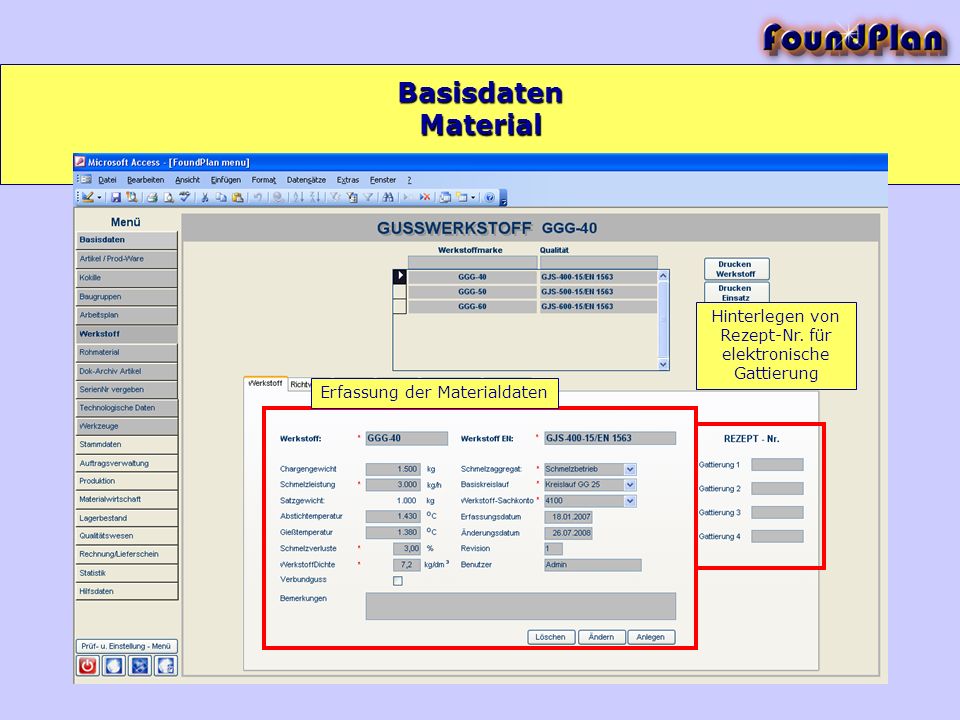The width and height of the screenshot is (960, 720).
Task: Click the Cut scissors icon
Action: point(205,197)
